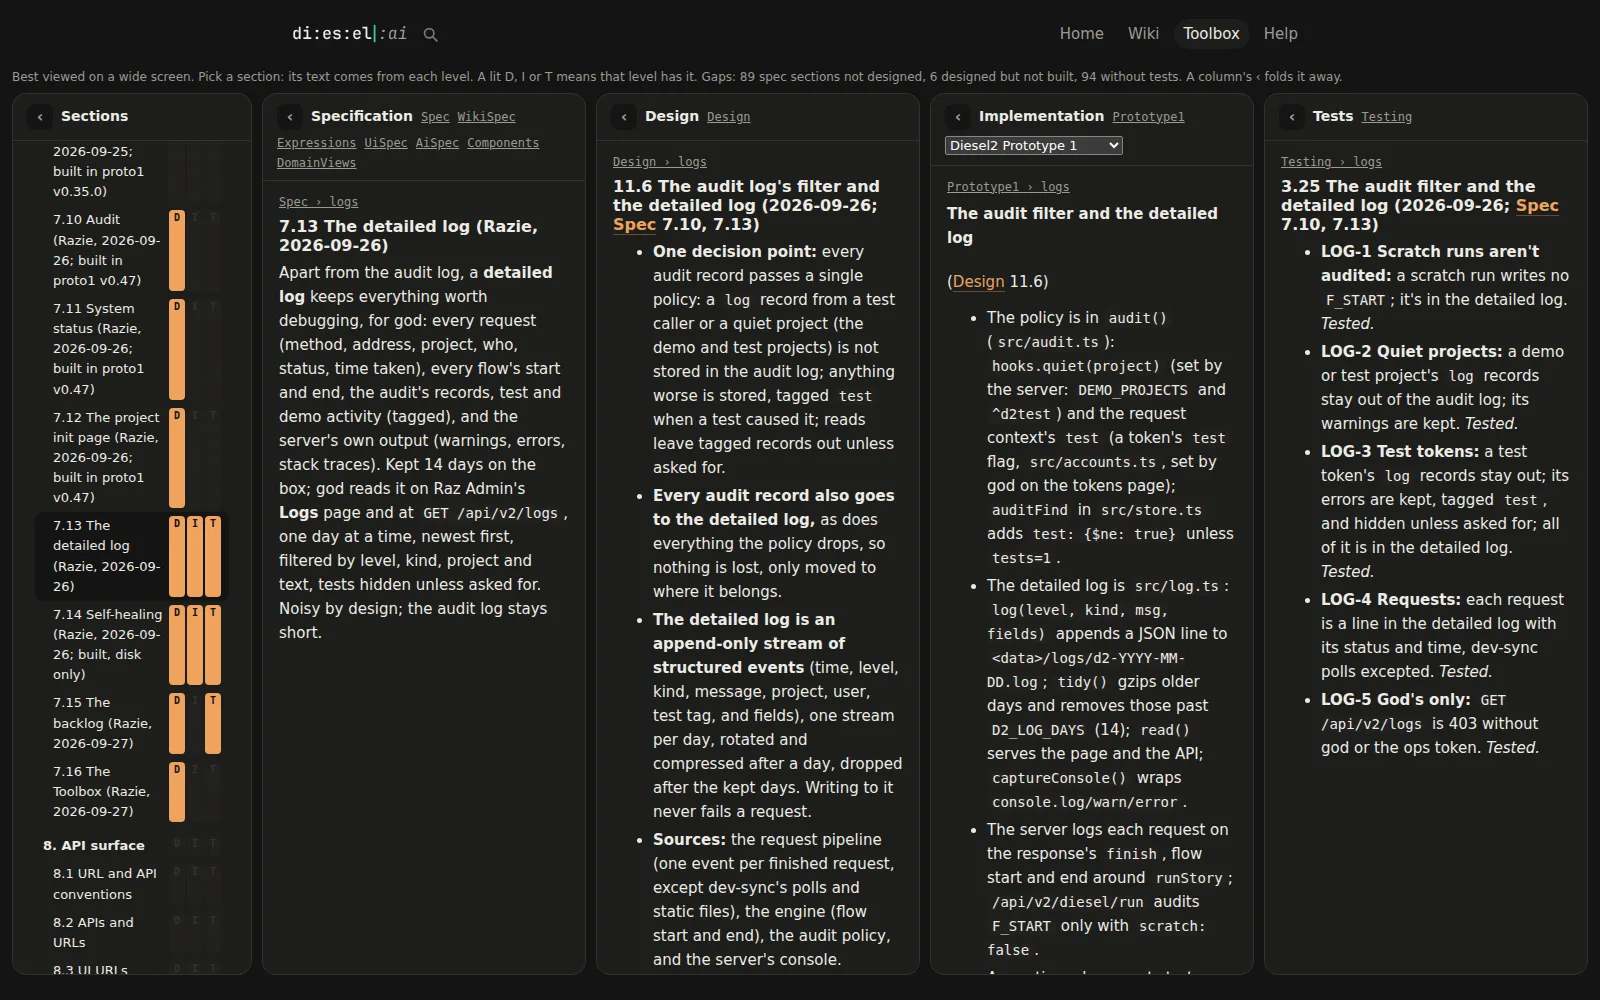Go to the Wiki page

(x=1143, y=34)
